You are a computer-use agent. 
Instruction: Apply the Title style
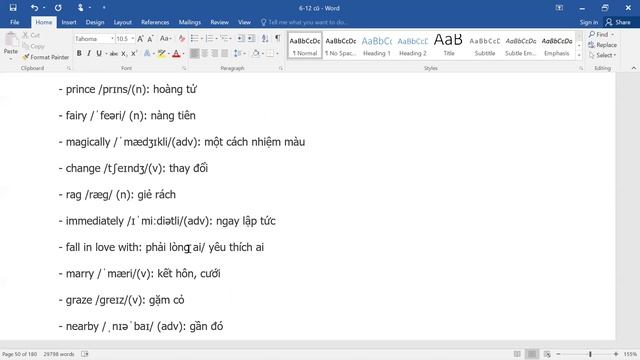tap(449, 46)
